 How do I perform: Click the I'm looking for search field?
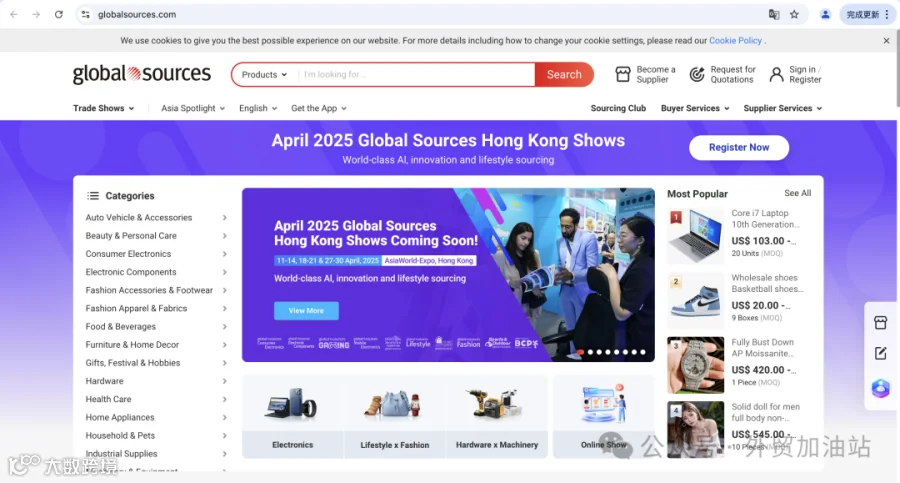[x=416, y=75]
